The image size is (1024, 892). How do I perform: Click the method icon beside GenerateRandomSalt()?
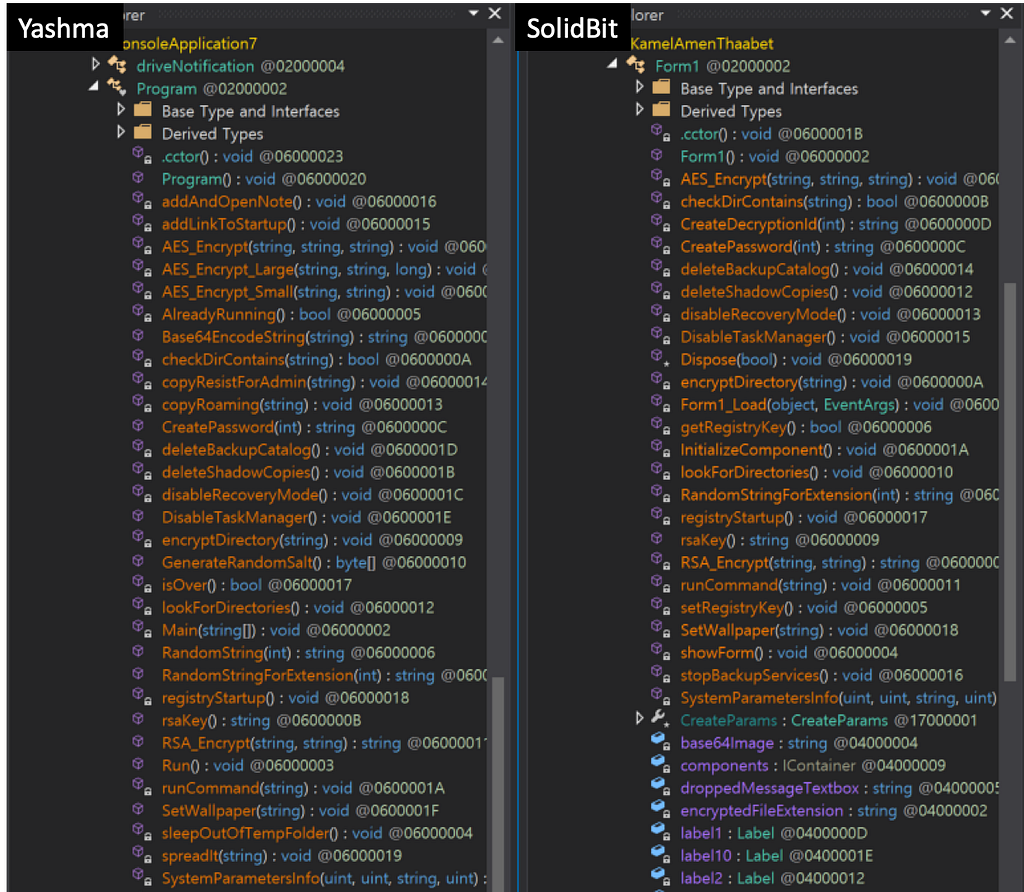(138, 561)
